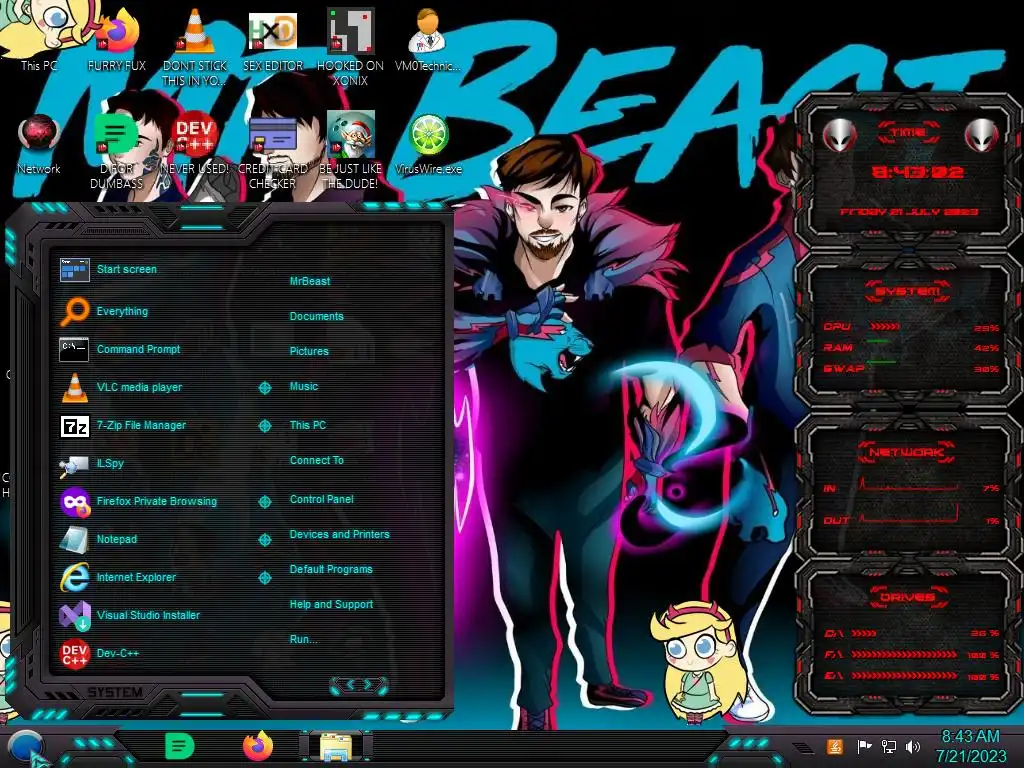
Task: Select Connect To in start menu
Action: (316, 460)
